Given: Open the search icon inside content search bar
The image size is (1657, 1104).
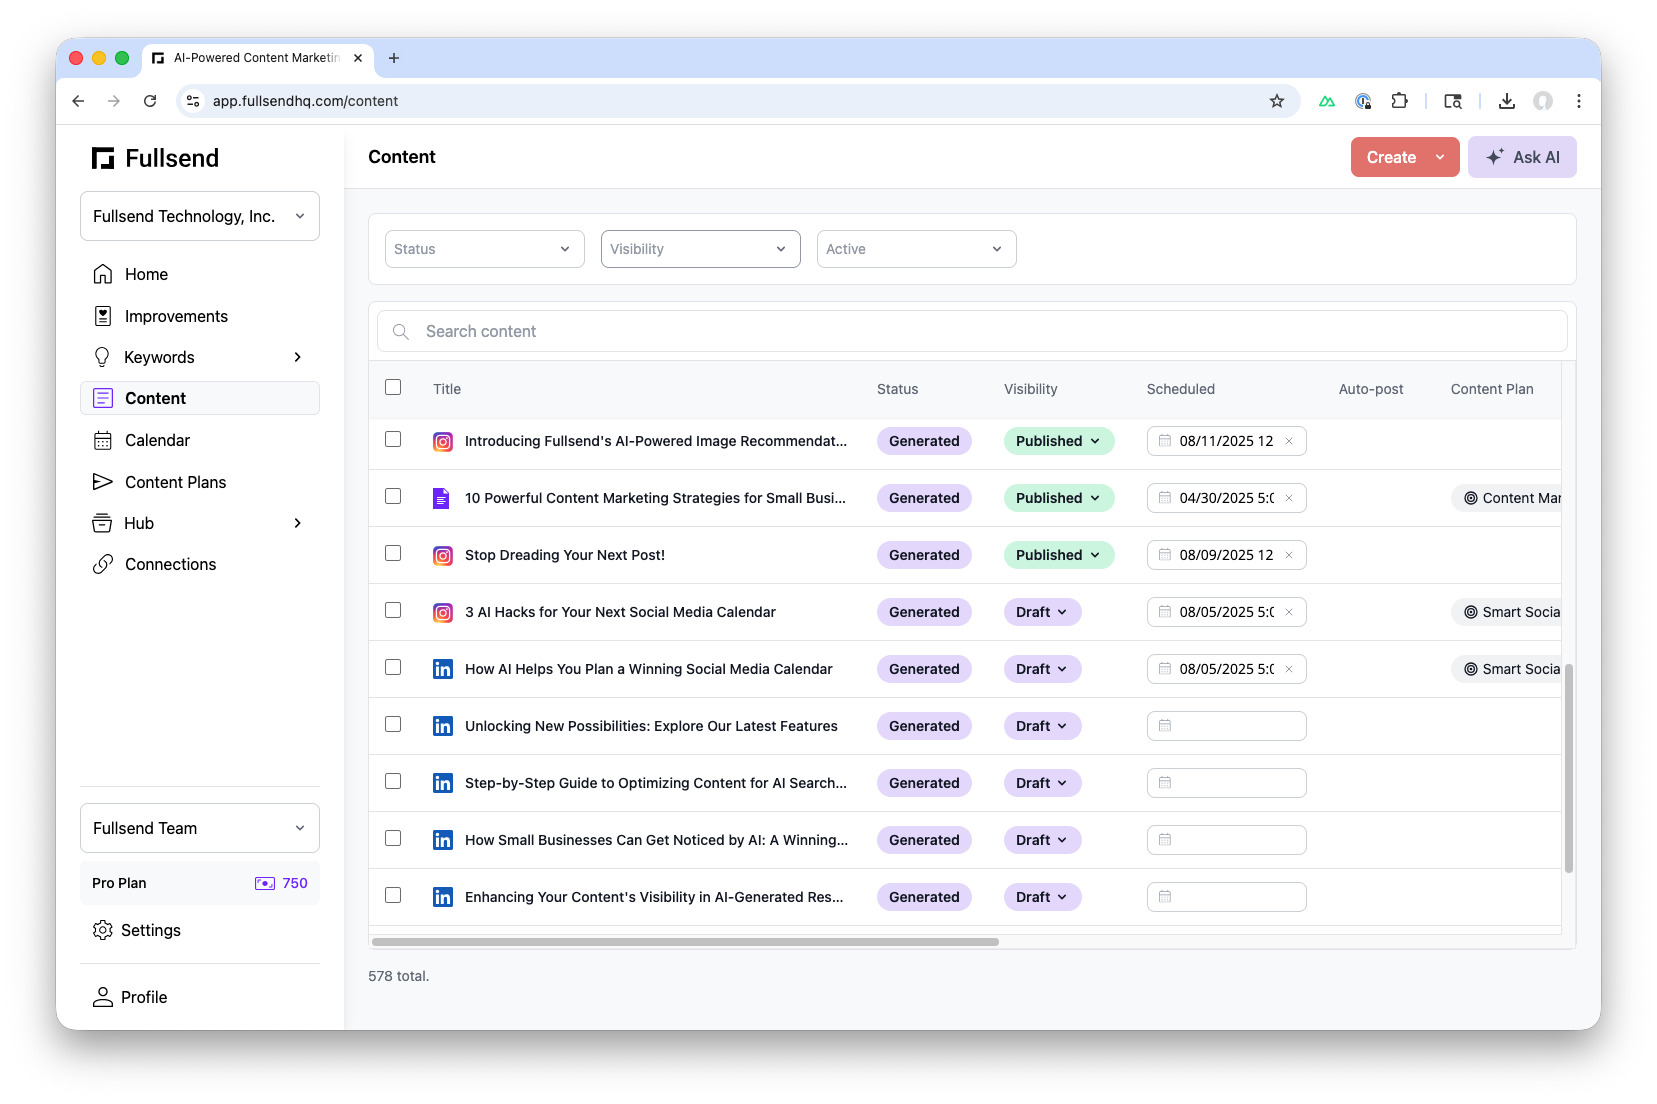Looking at the screenshot, I should point(401,331).
